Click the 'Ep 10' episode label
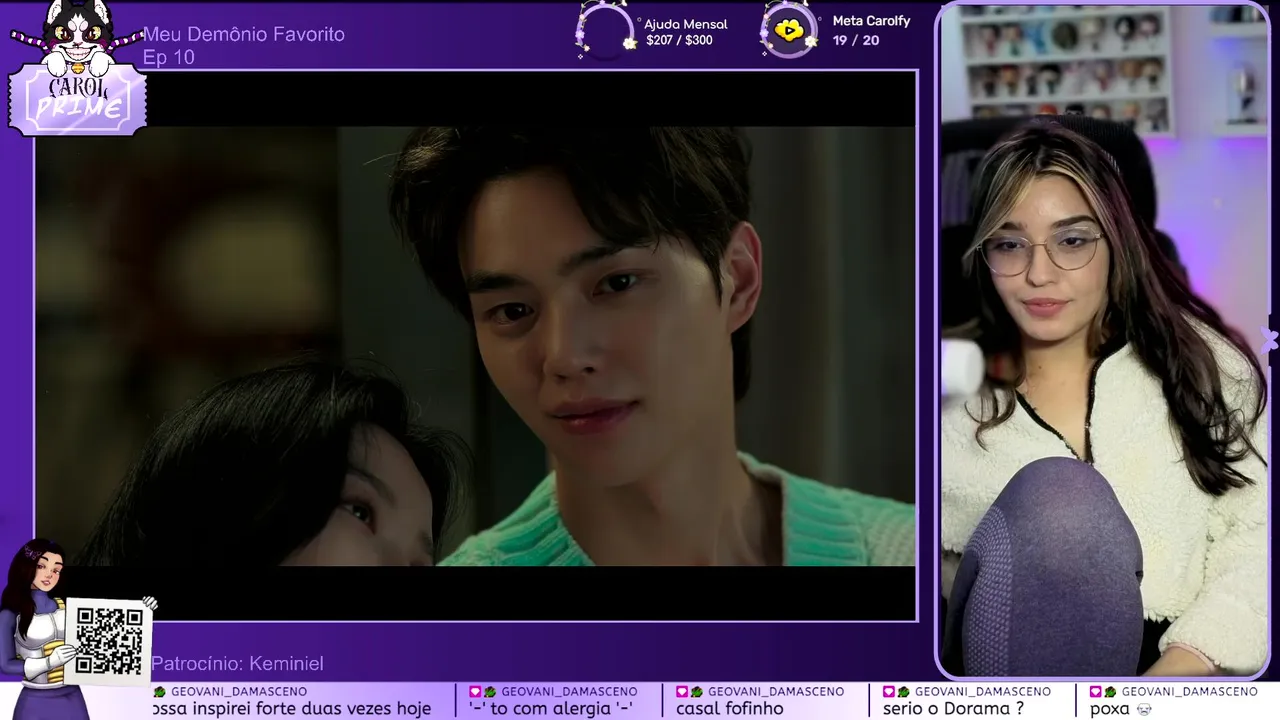 (x=169, y=58)
